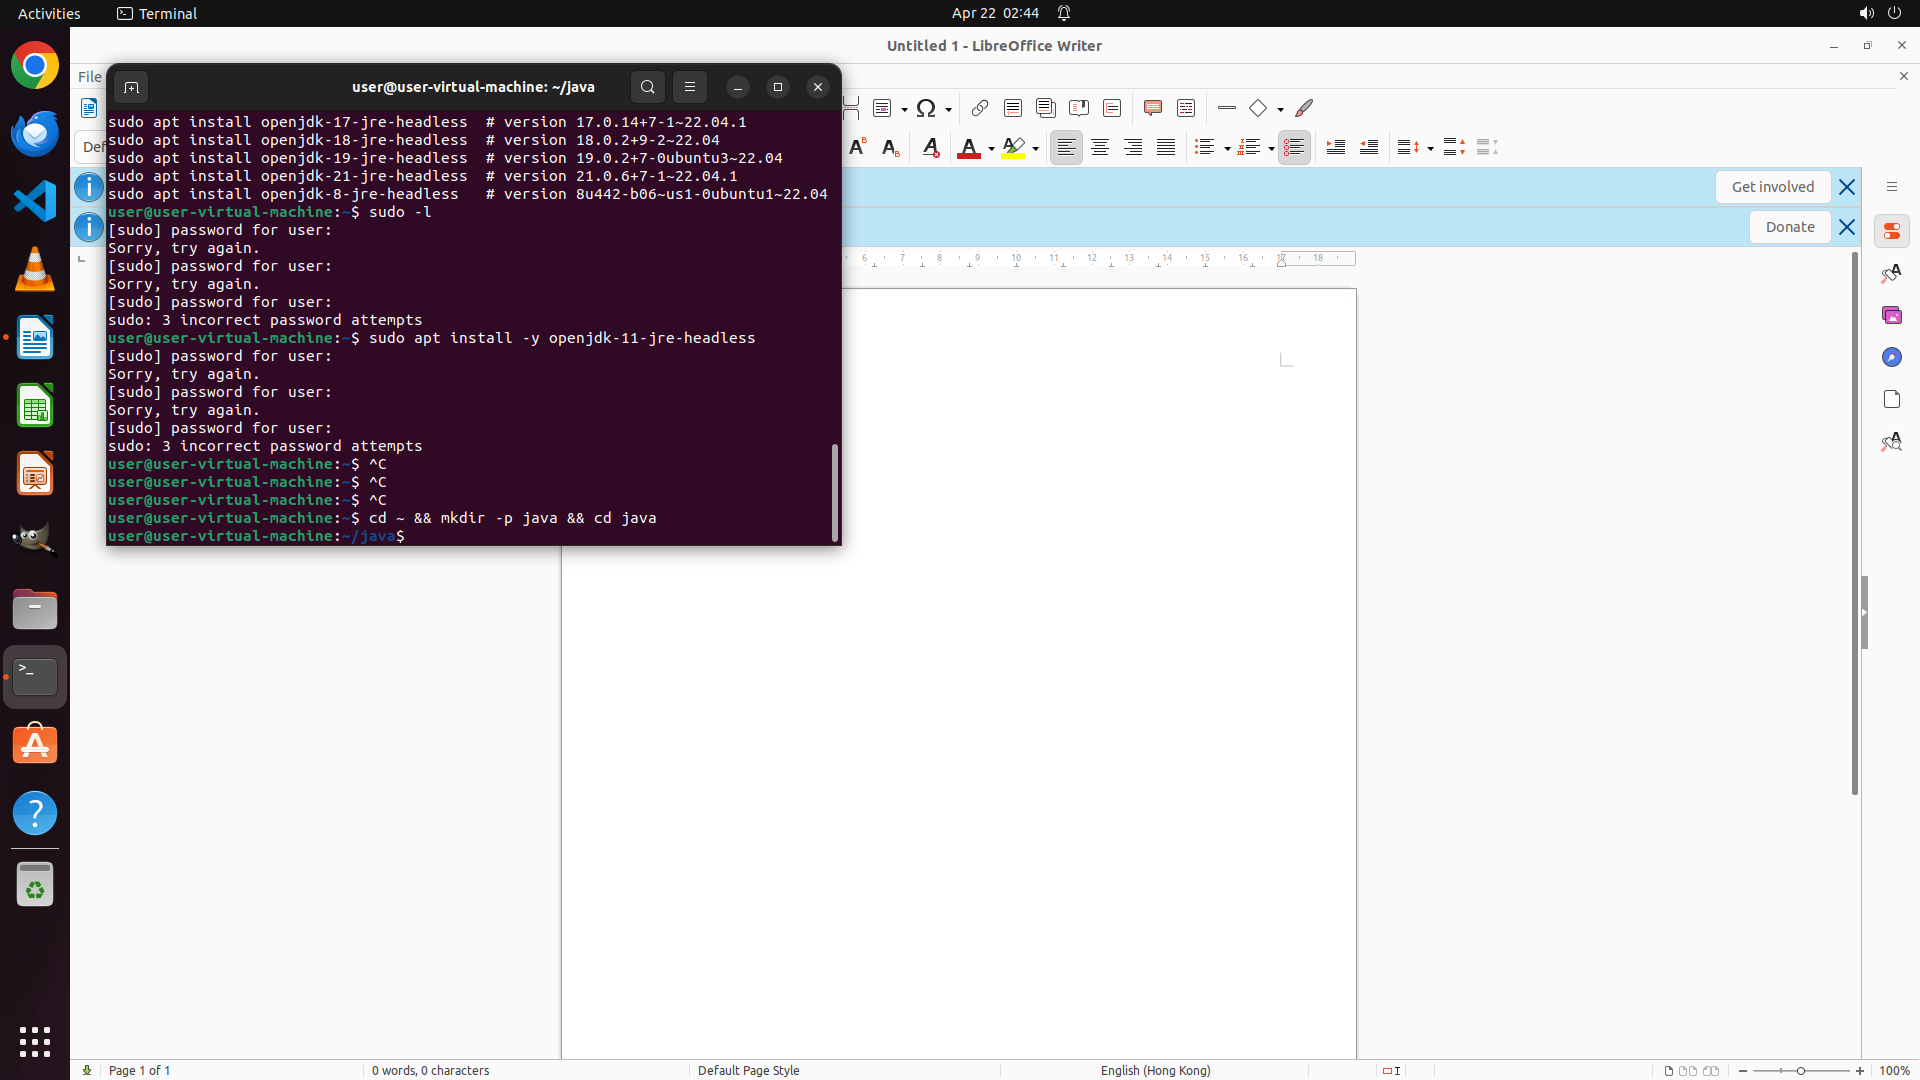Toggle Center paragraph alignment
This screenshot has width=1920, height=1080.
pos(1099,148)
